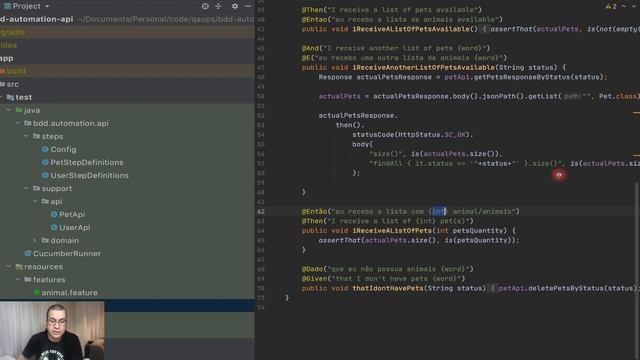Click the UserApi class icon
This screenshot has width=640, height=360.
[54, 228]
